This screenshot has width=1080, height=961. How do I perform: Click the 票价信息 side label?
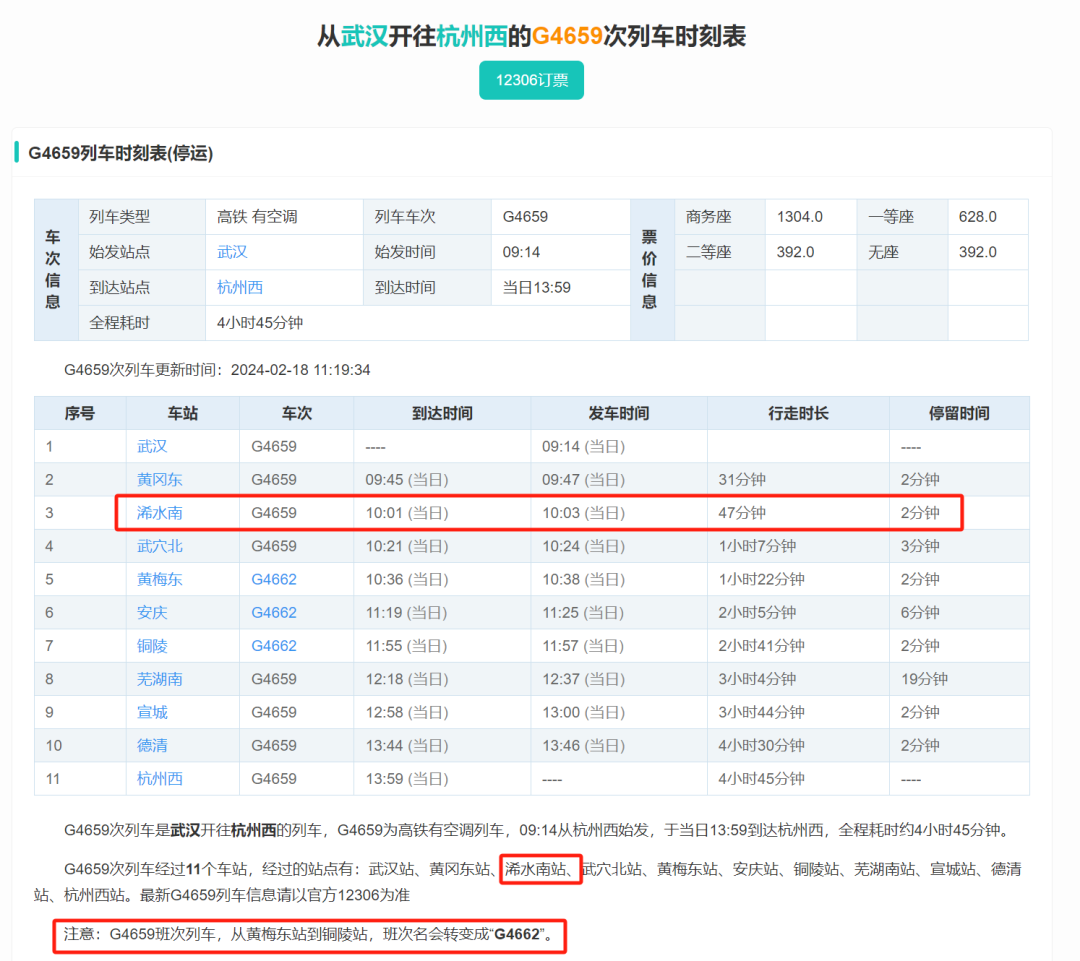(x=649, y=269)
